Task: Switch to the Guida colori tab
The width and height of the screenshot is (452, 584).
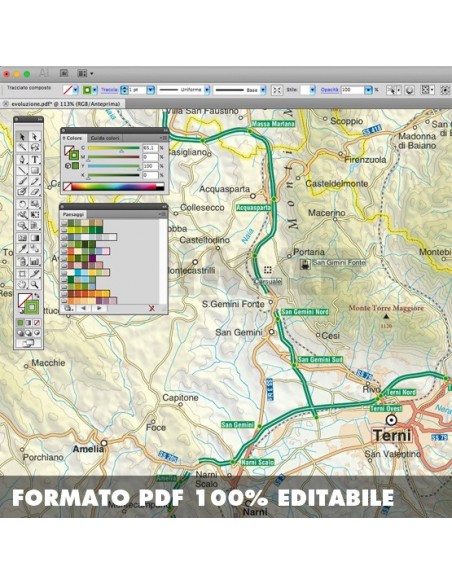Action: click(105, 138)
